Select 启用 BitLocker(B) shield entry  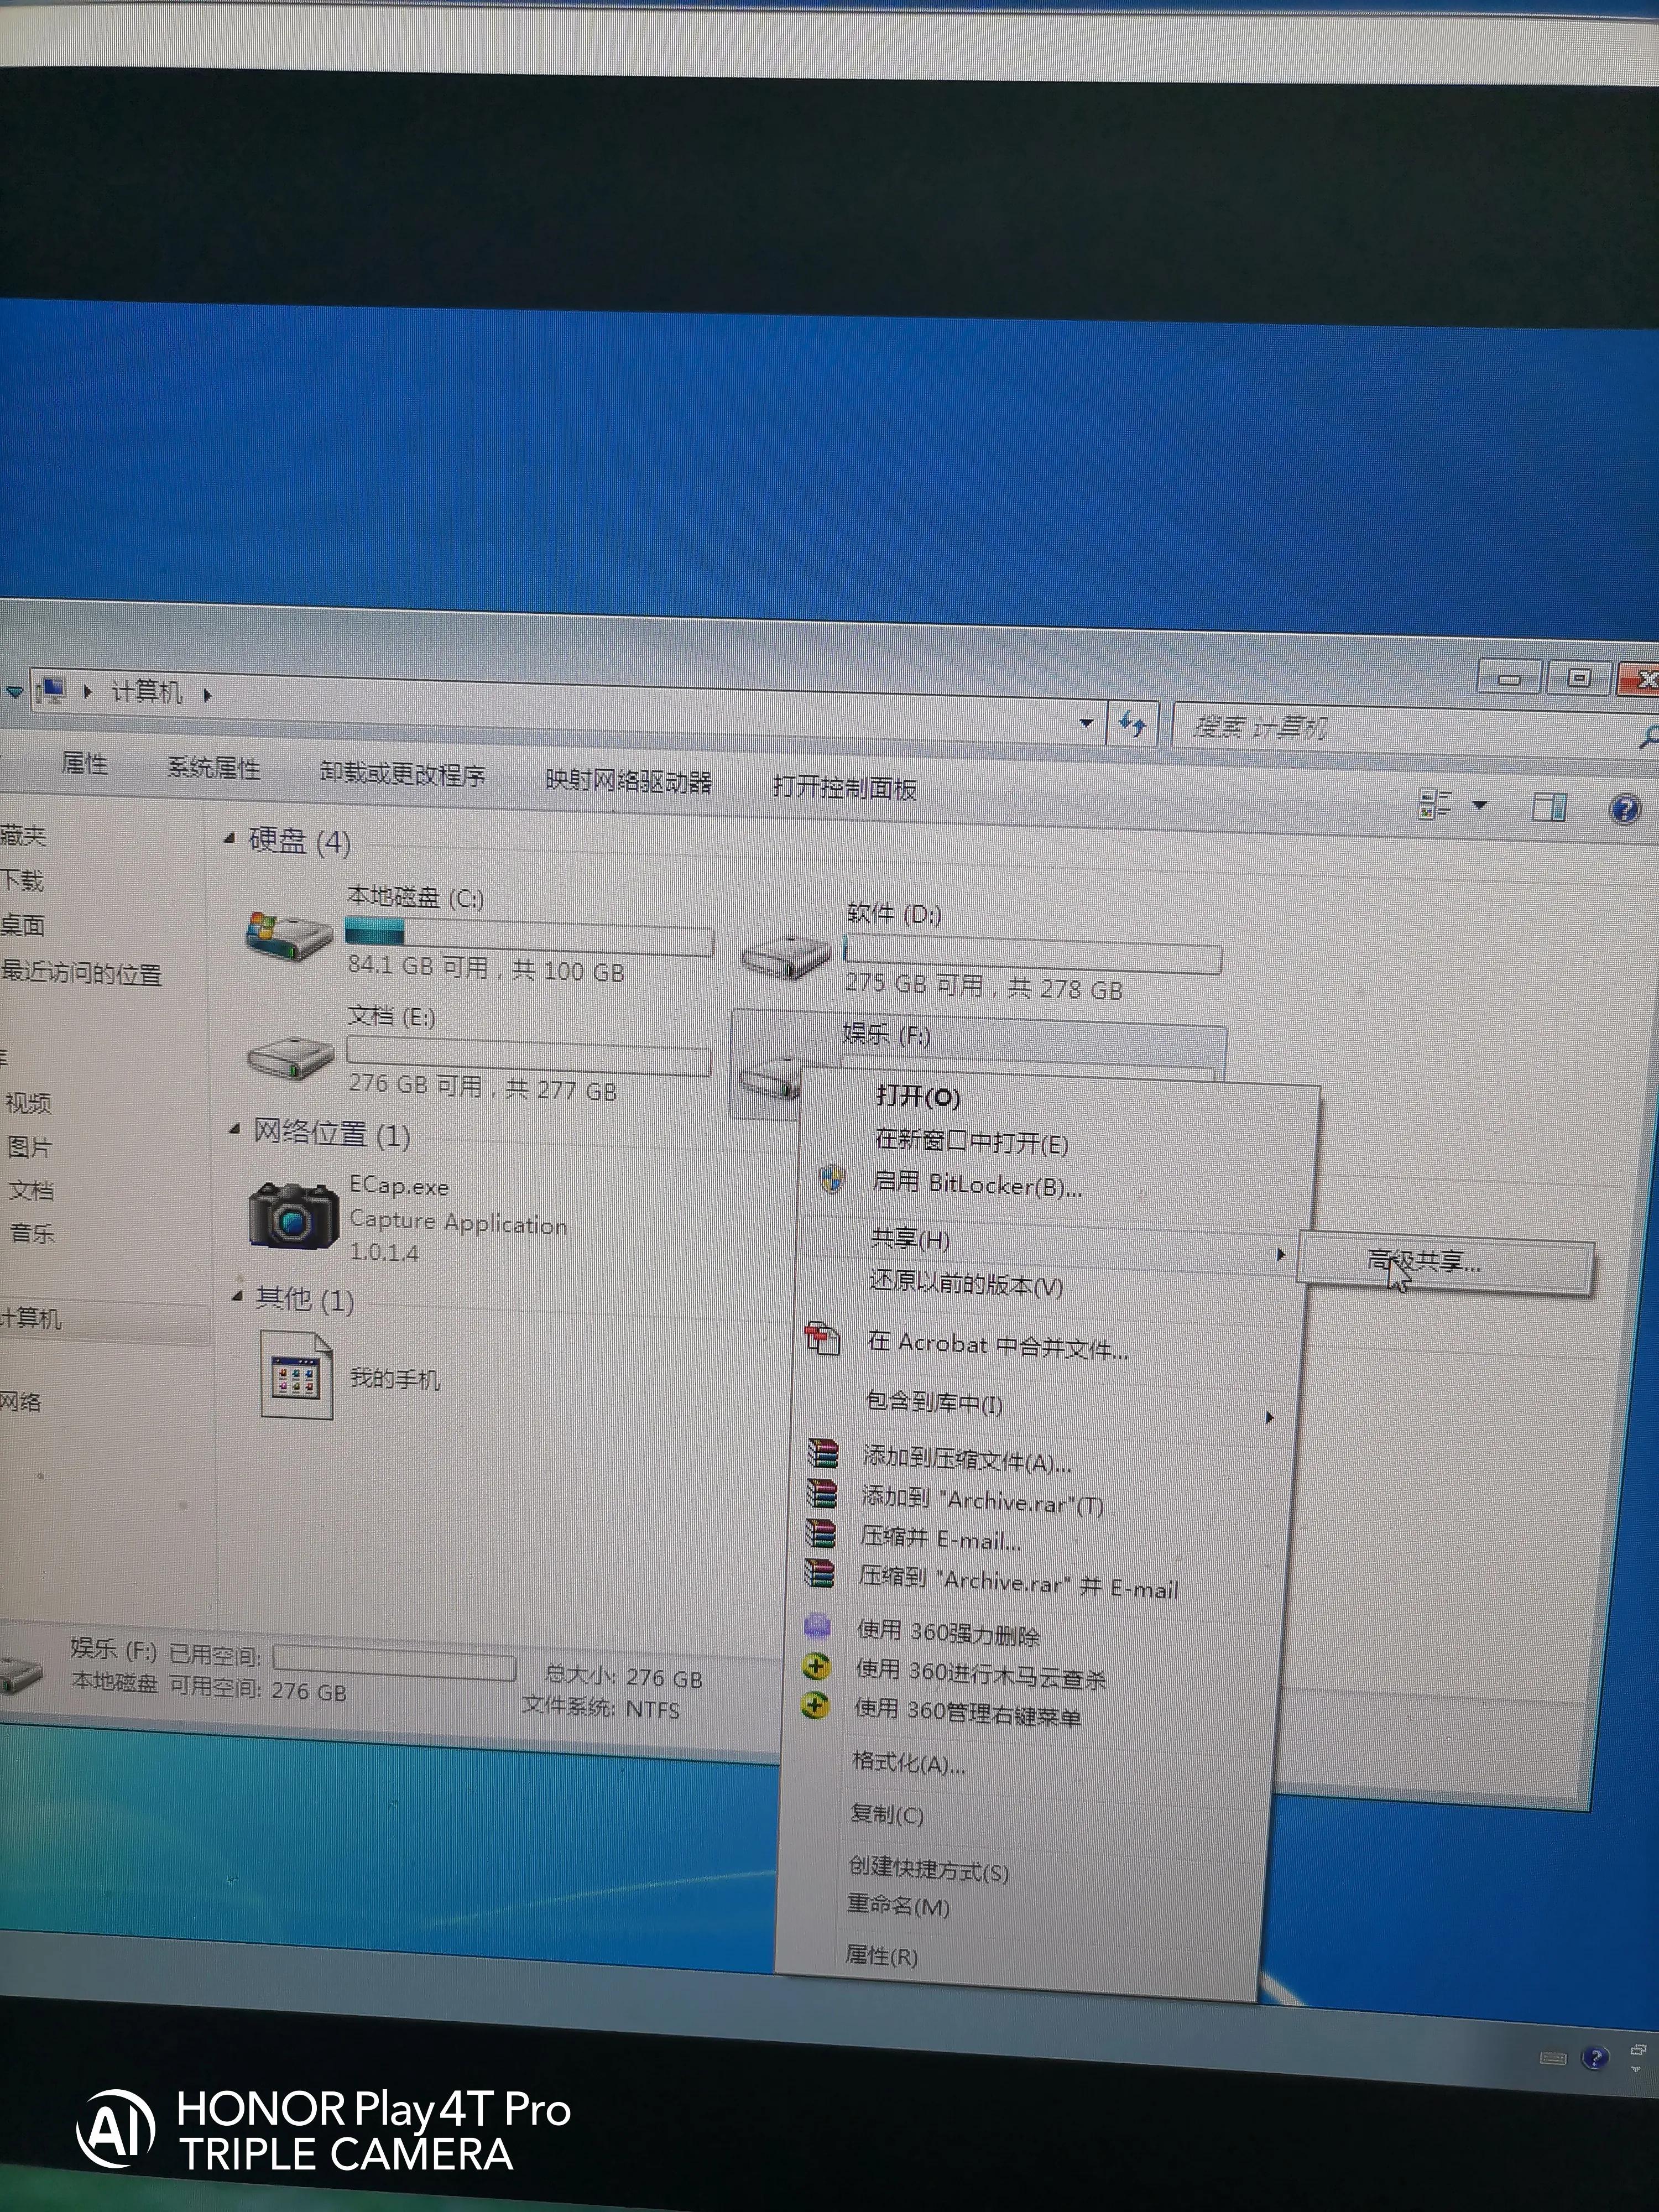point(976,1185)
